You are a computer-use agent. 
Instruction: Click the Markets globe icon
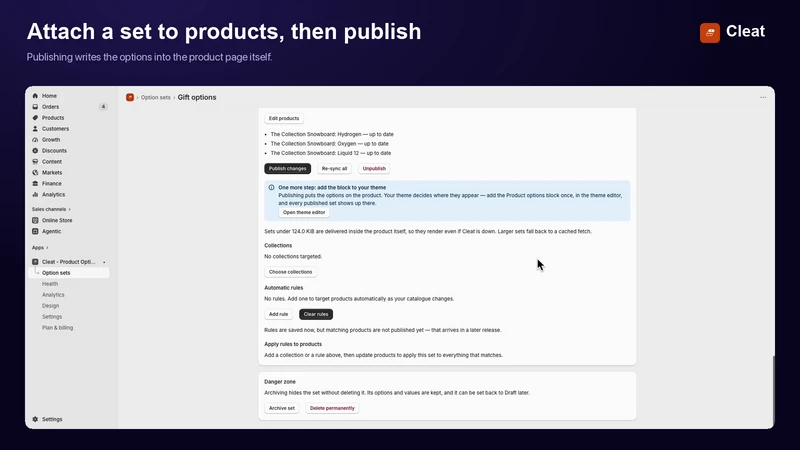tap(35, 172)
